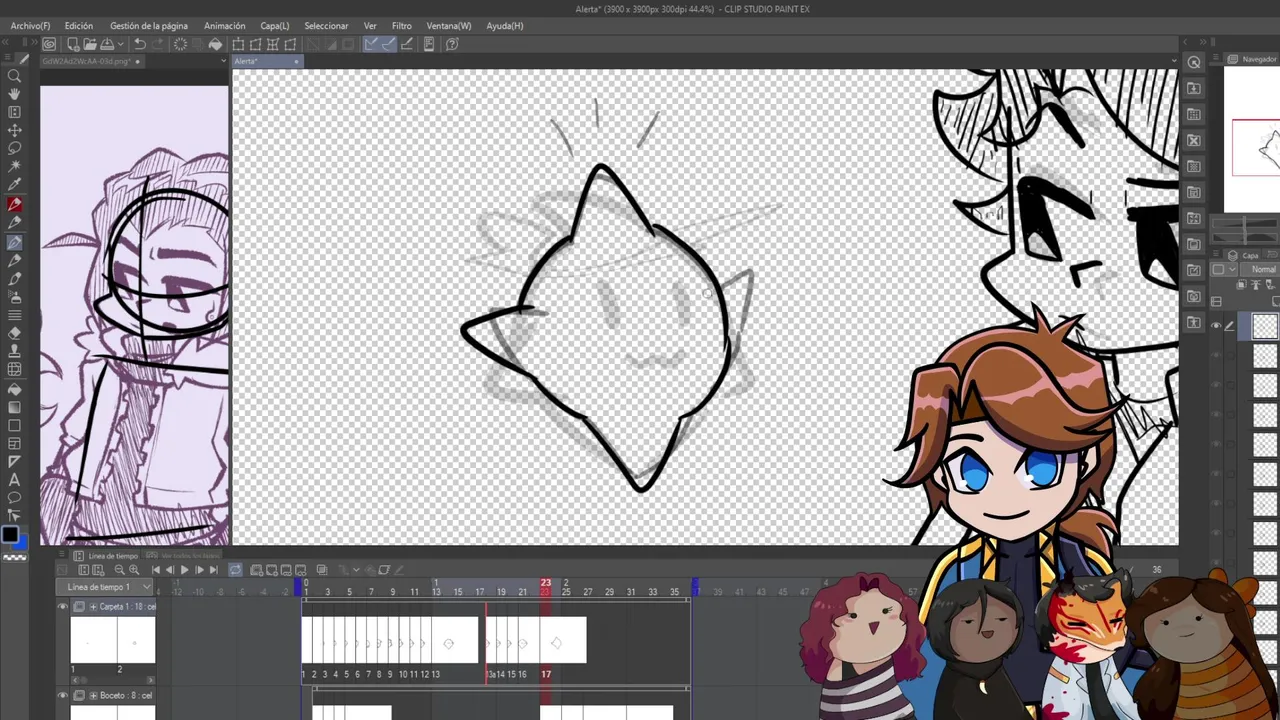The height and width of the screenshot is (720, 1280).
Task: Step to the next frame
Action: (198, 570)
